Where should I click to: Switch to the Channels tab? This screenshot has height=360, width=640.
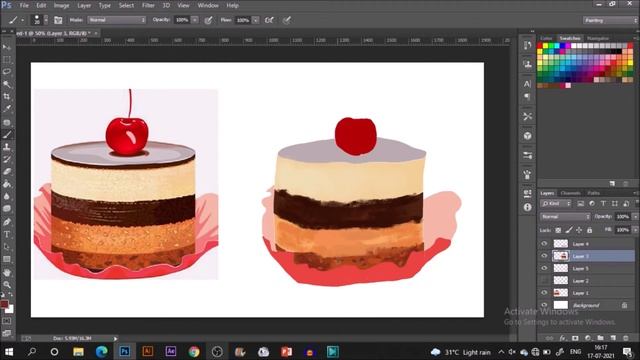(x=570, y=193)
